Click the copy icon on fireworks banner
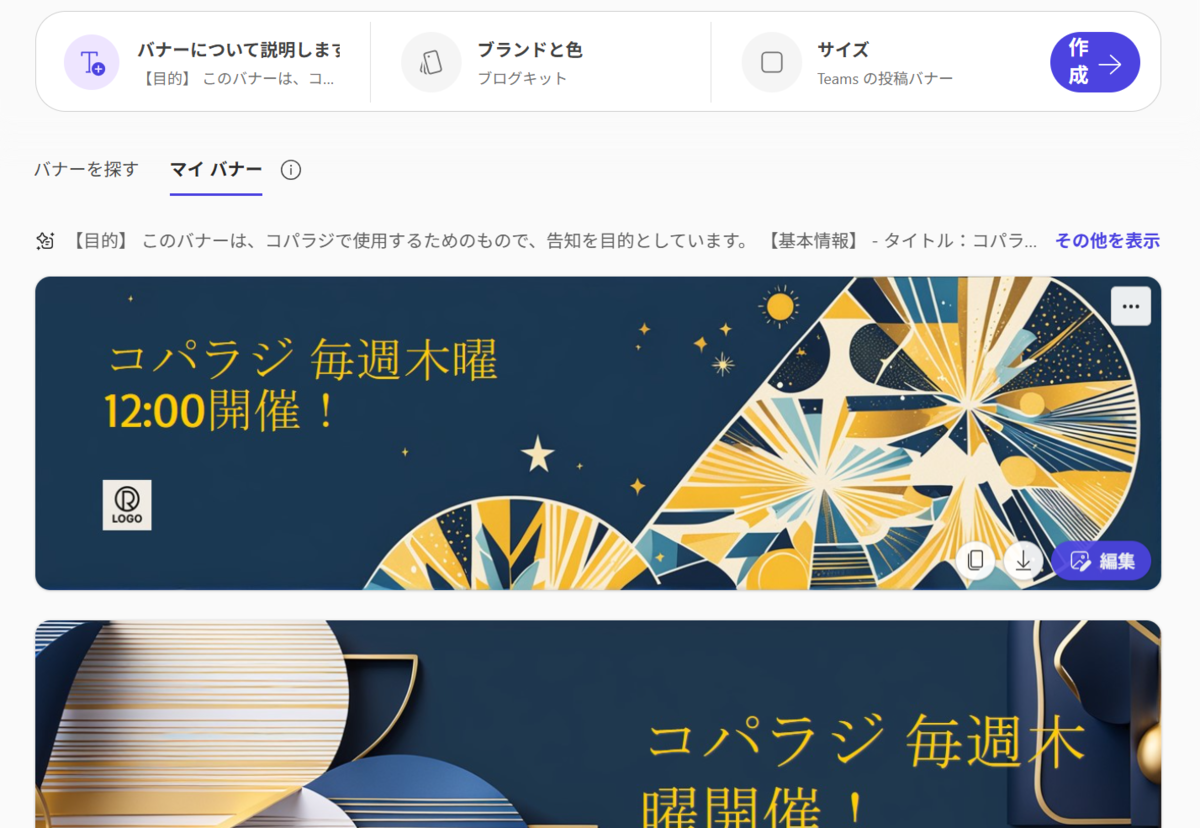 coord(975,561)
